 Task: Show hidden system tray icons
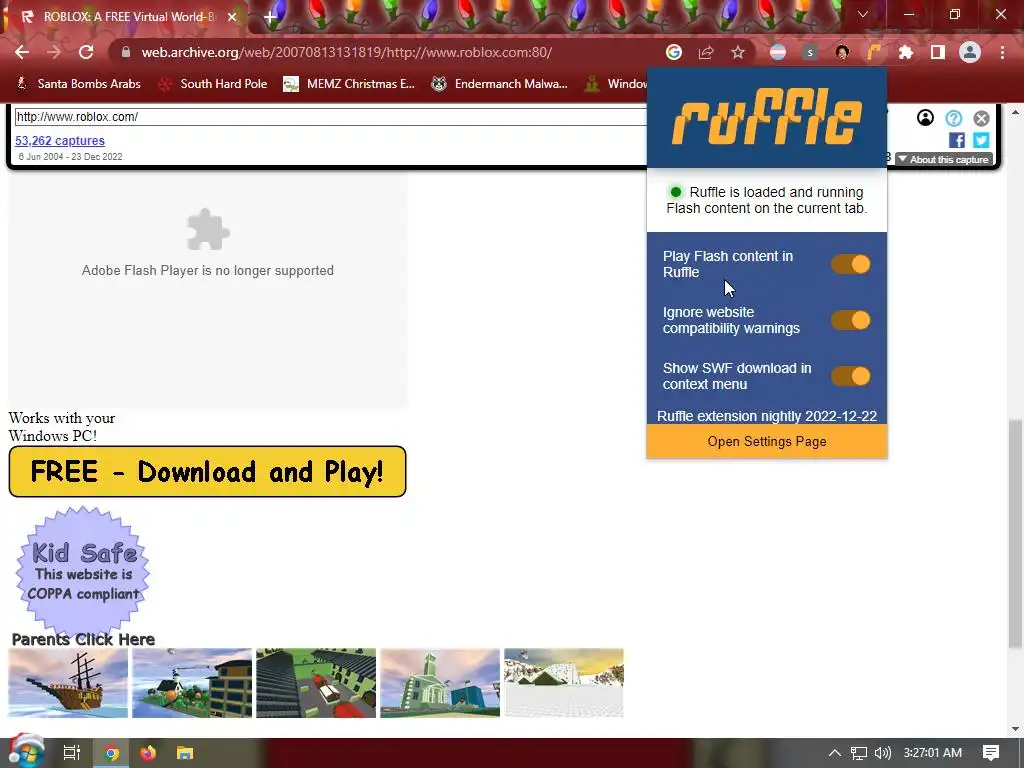point(835,753)
